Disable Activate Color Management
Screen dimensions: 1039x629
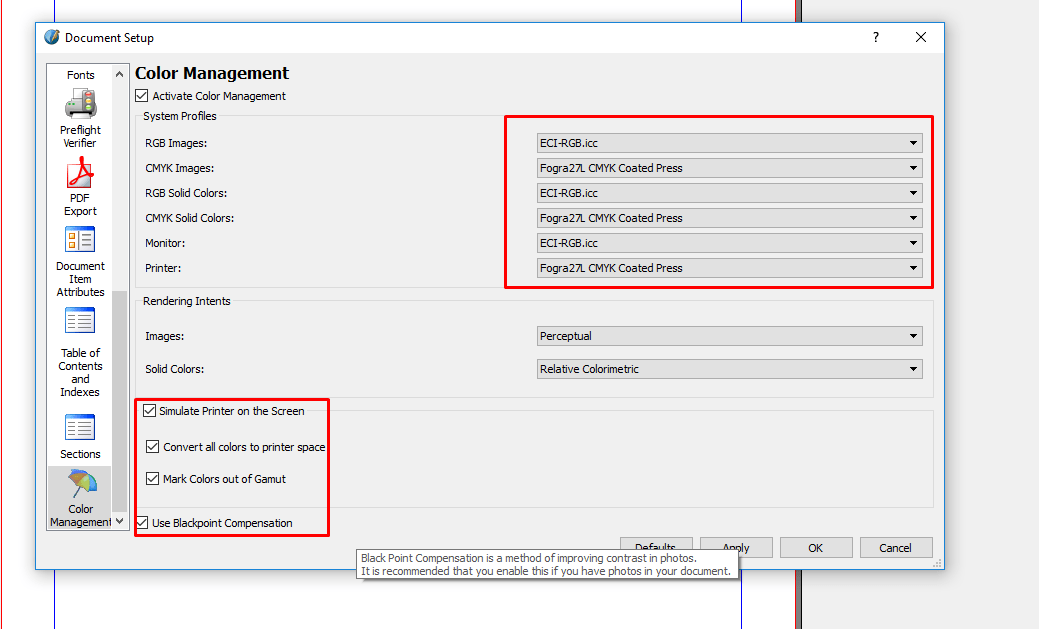141,96
